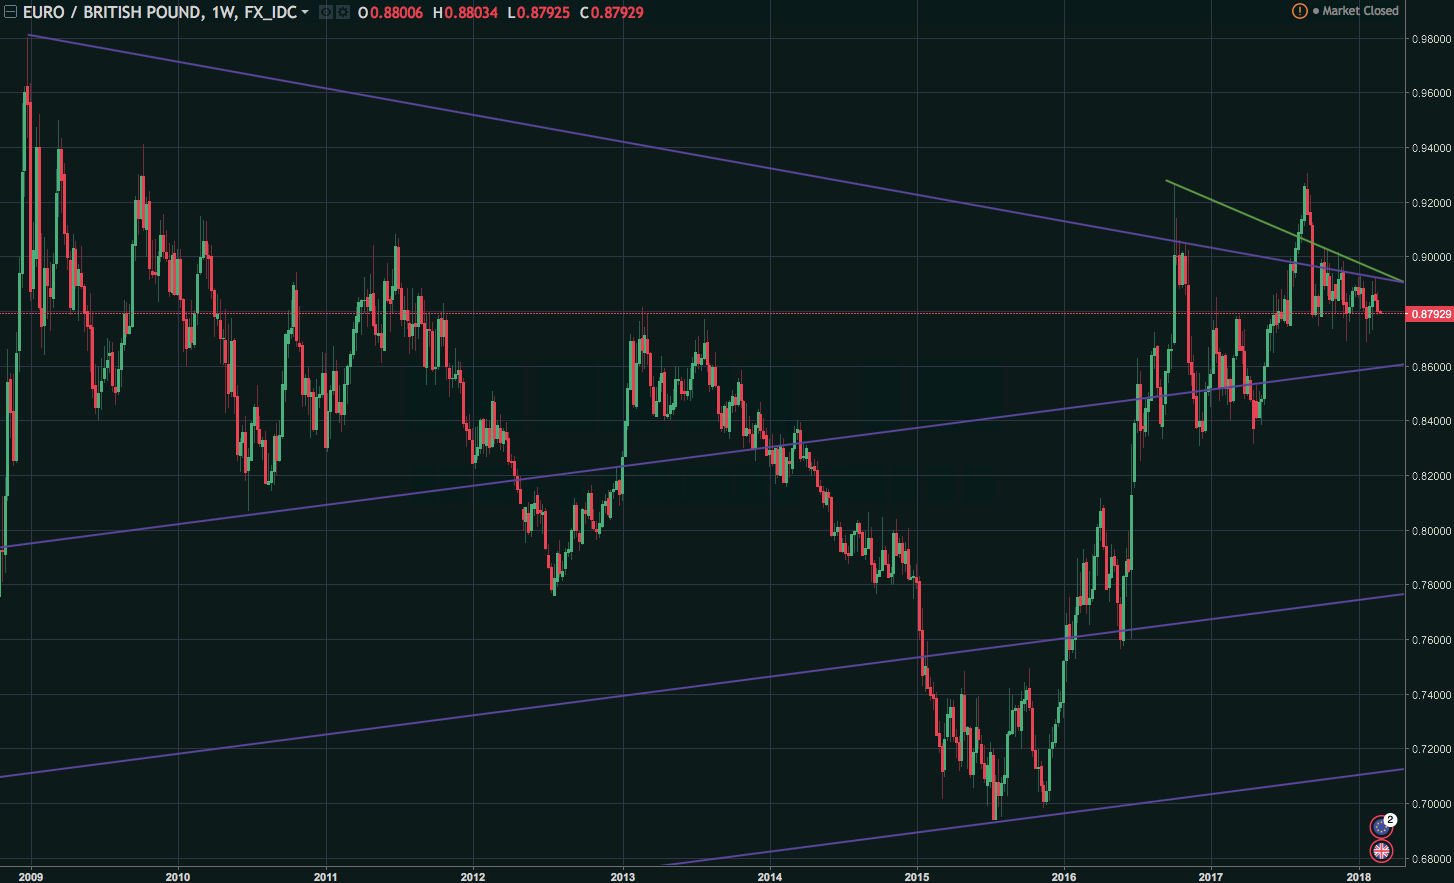Viewport: 1454px width, 883px height.
Task: Click the 2017 label on time axis
Action: (x=1211, y=876)
